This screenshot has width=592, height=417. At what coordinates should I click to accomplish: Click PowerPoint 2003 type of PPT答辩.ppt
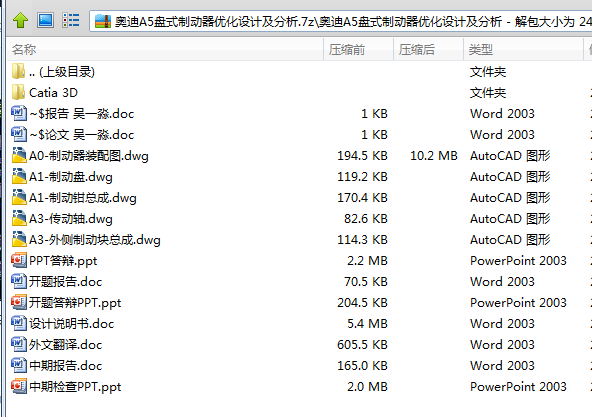point(518,261)
